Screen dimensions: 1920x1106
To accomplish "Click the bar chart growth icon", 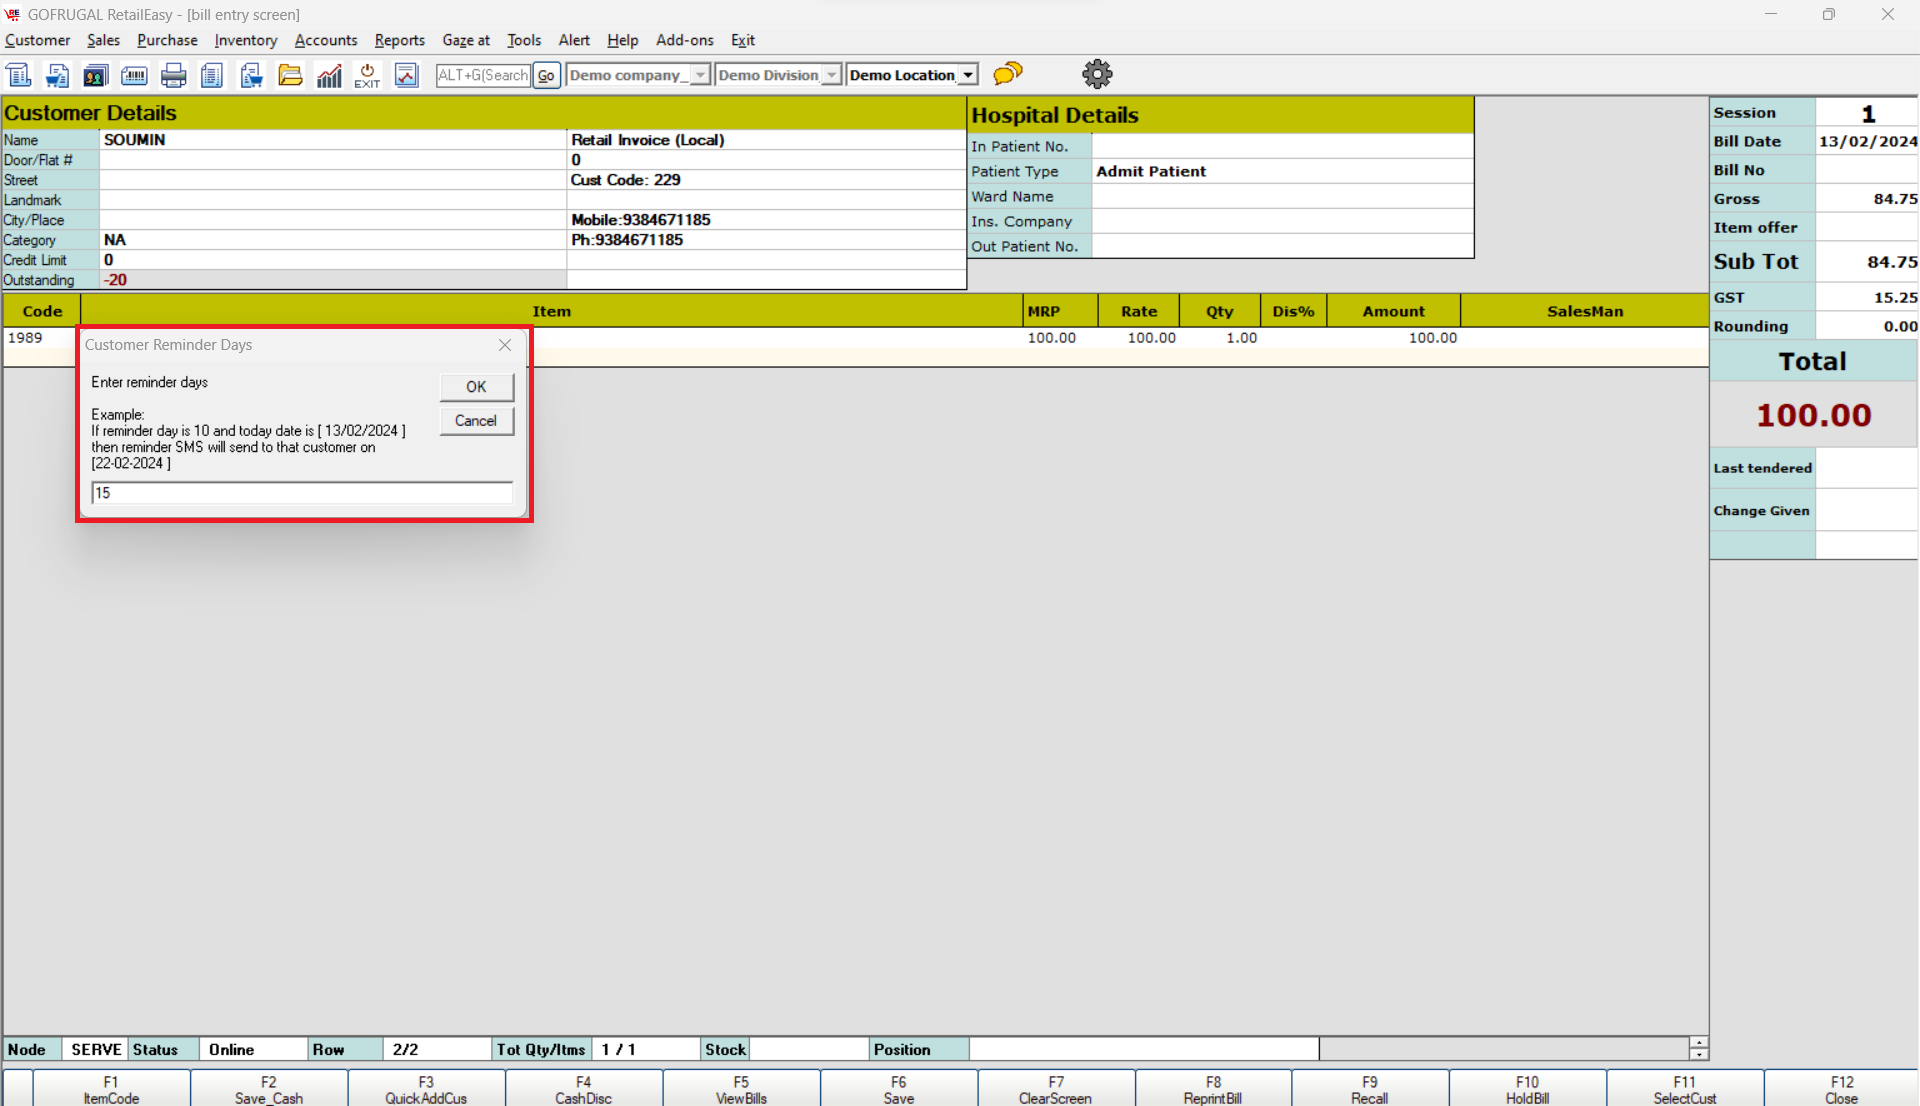I will (x=329, y=75).
